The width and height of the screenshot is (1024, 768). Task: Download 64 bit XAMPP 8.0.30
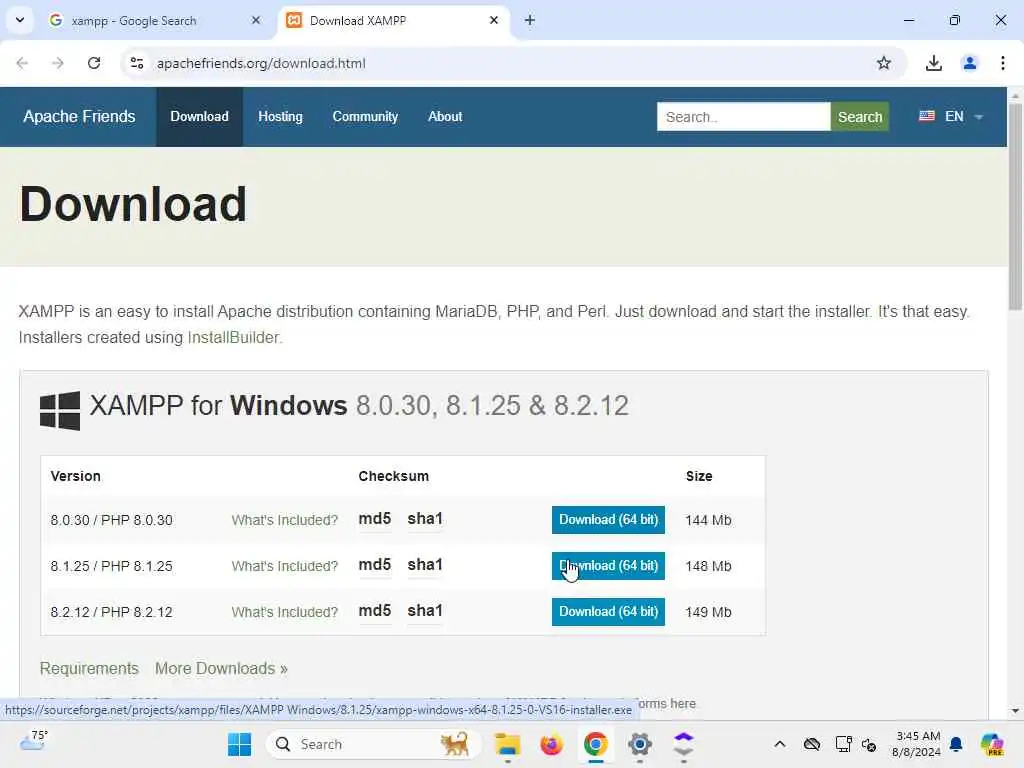[608, 520]
